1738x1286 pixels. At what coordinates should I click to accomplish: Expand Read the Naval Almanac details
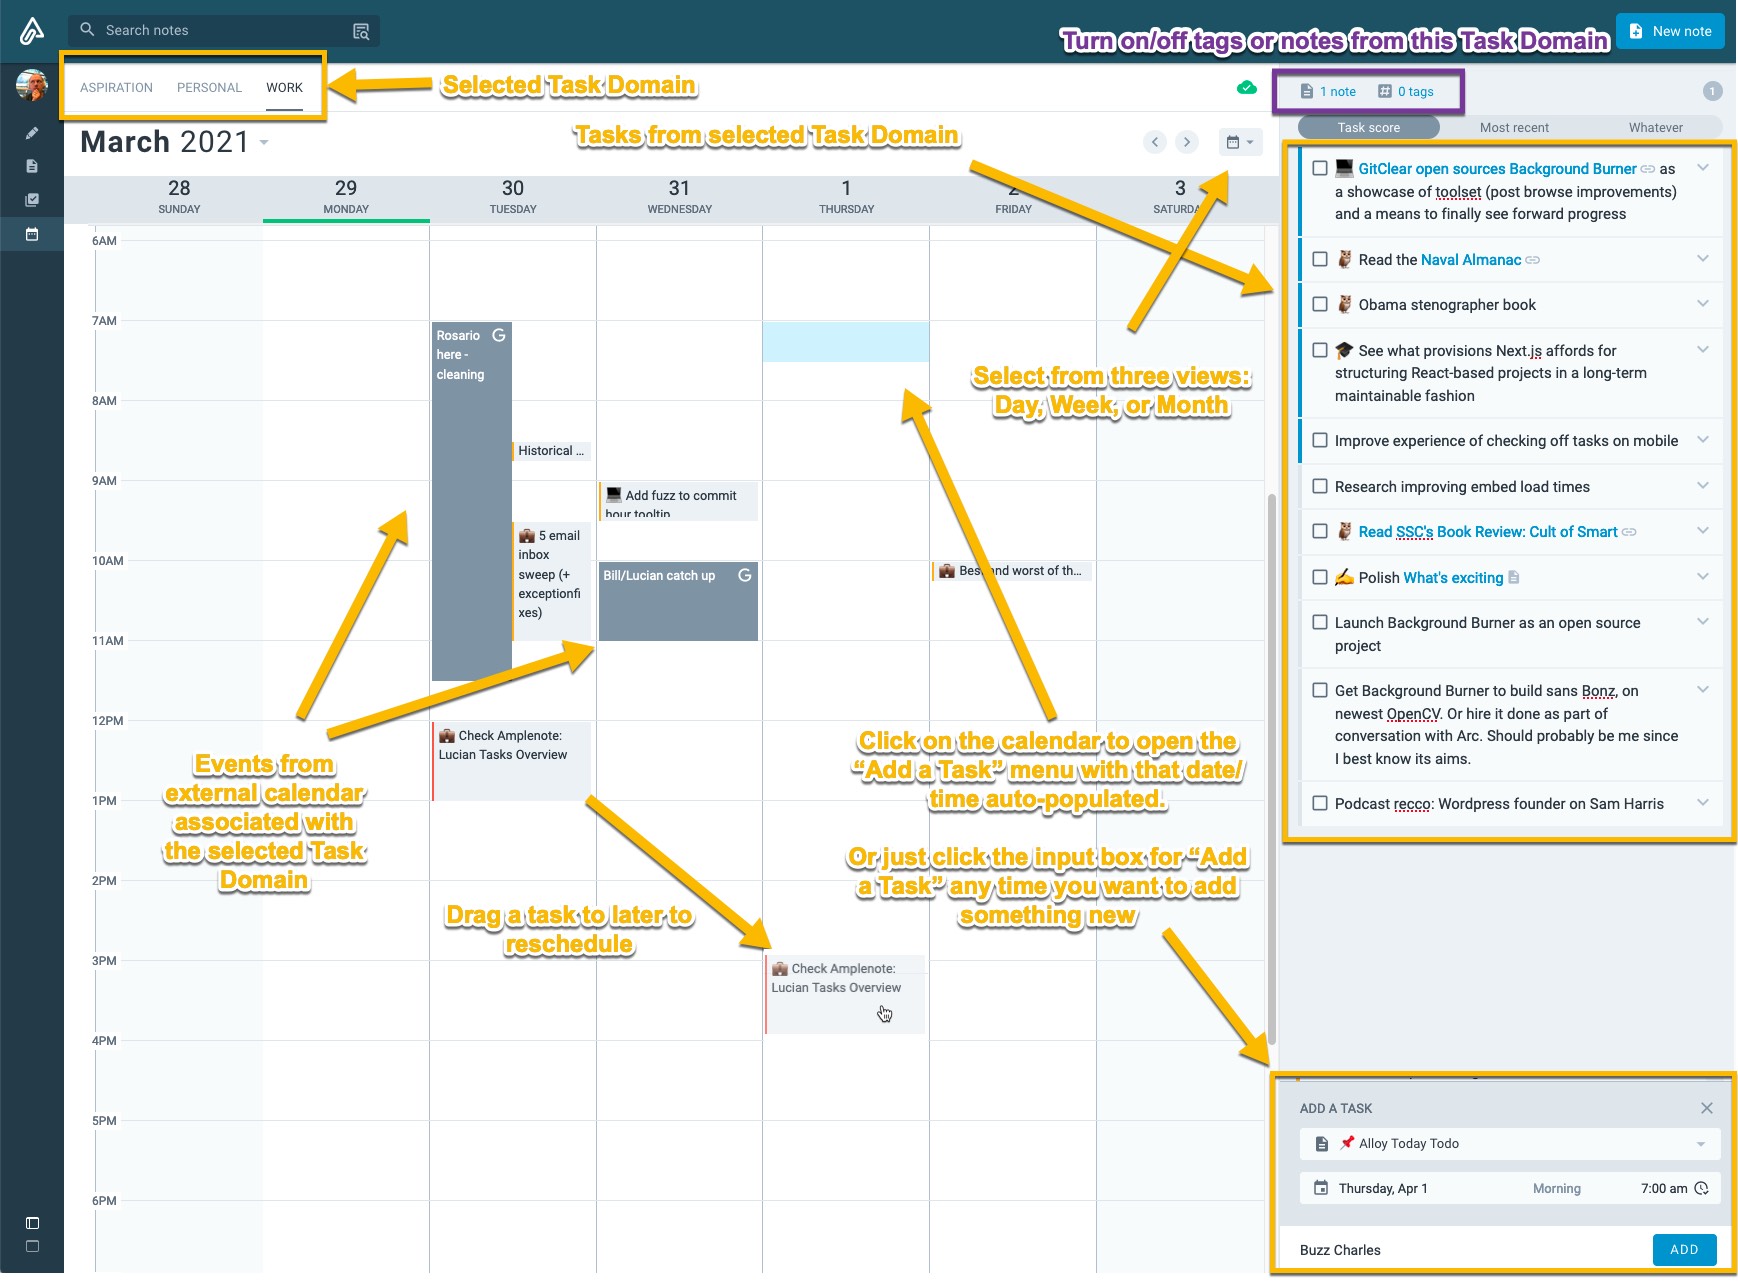(1702, 258)
